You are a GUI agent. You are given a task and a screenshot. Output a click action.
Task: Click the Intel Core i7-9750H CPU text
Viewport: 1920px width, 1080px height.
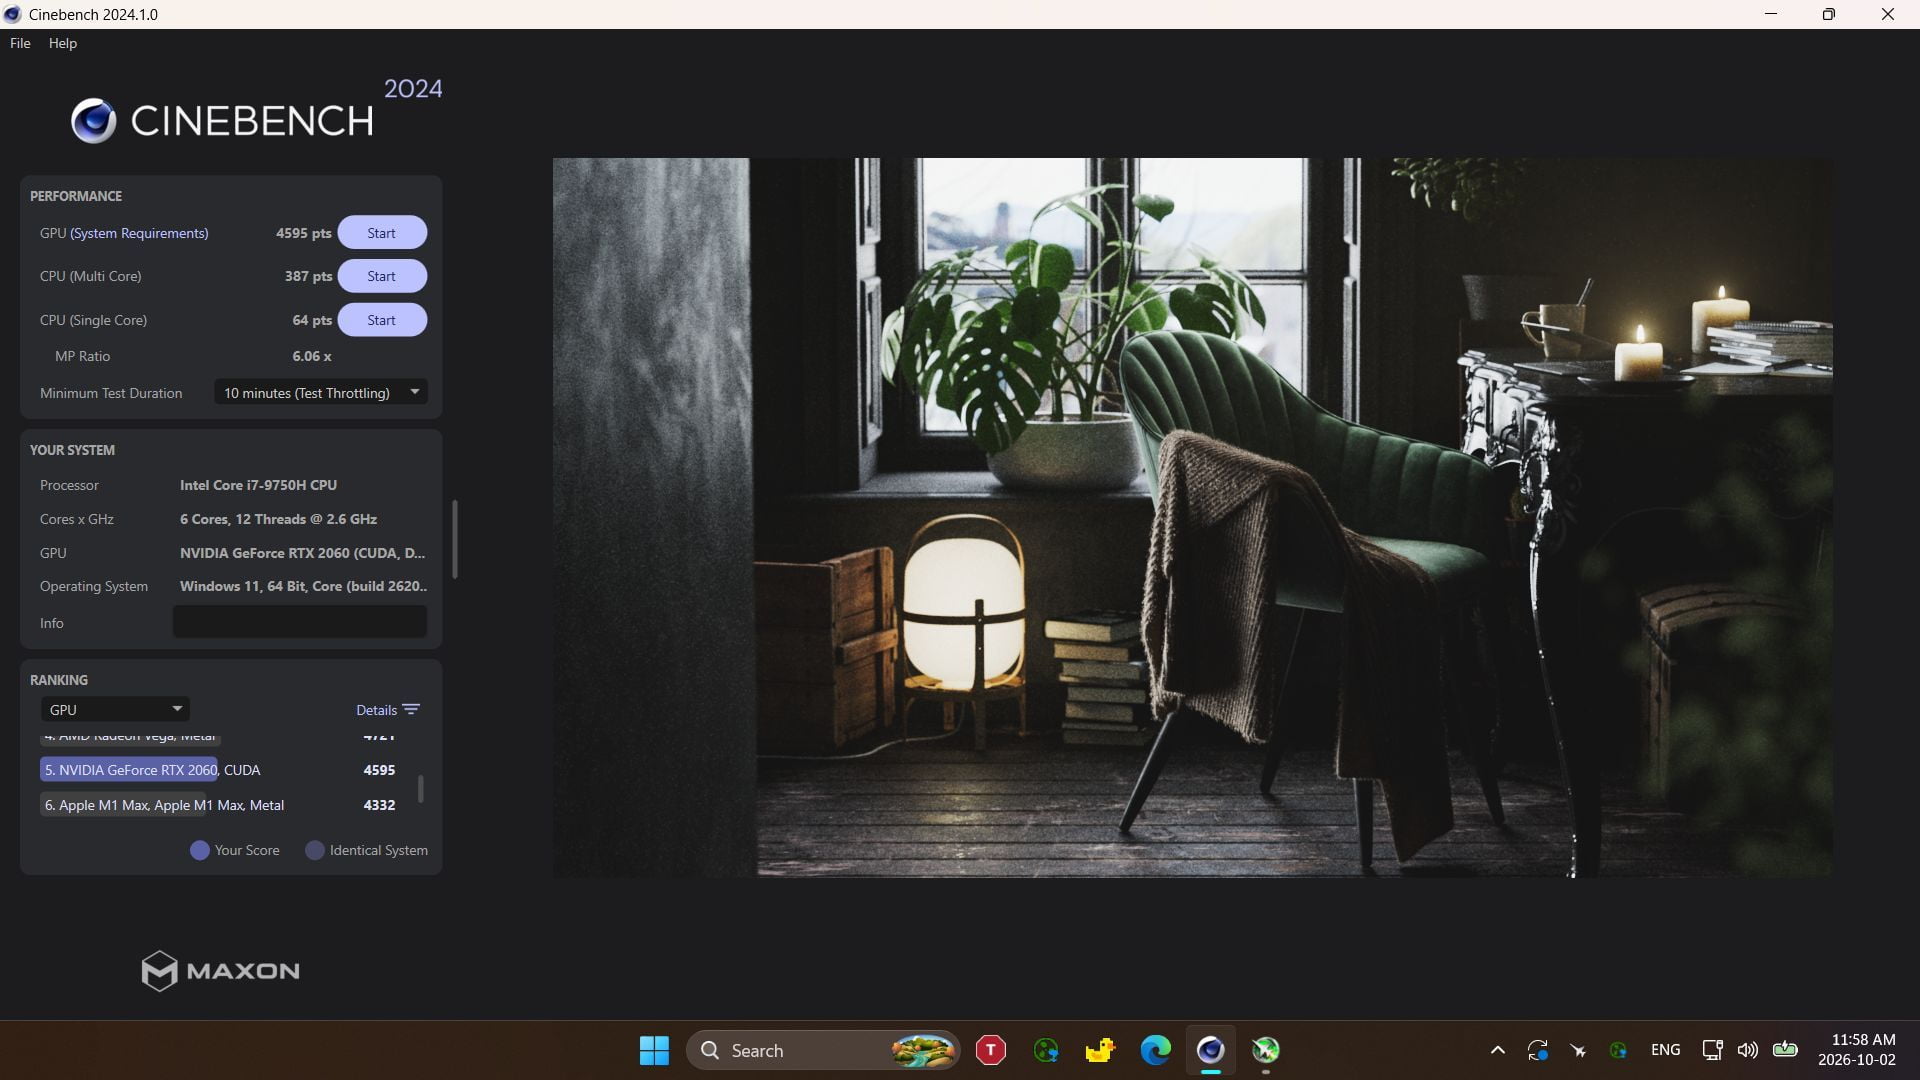tap(258, 485)
